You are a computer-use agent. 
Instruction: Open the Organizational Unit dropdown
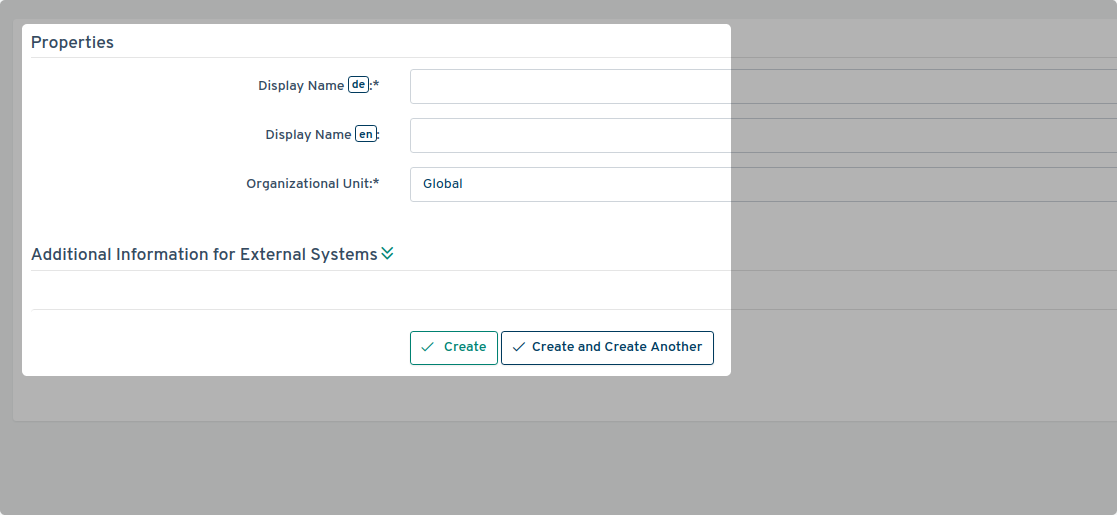(700, 184)
